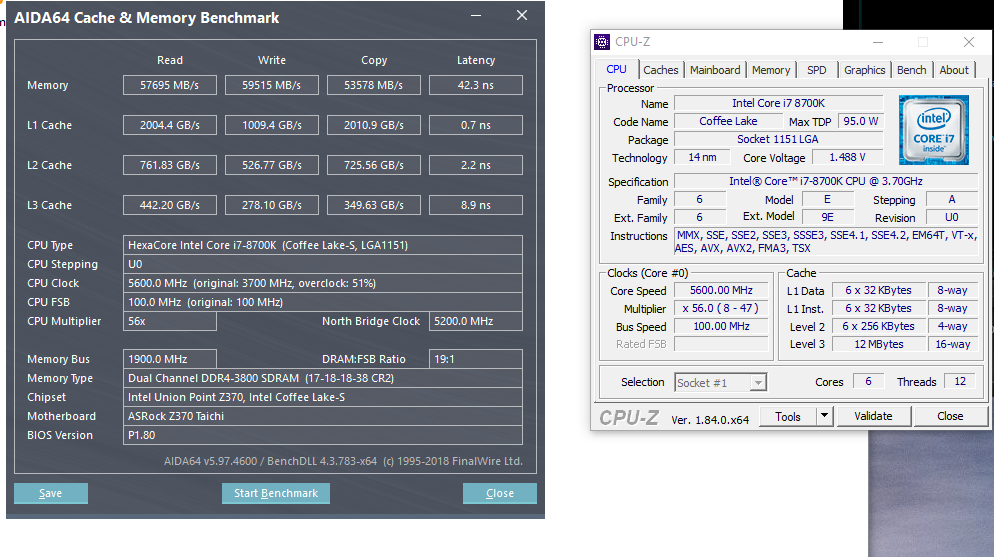Viewport: 994px width, 557px height.
Task: Click the L1 Cache Copy 2010.9 GB/s value
Action: [374, 125]
